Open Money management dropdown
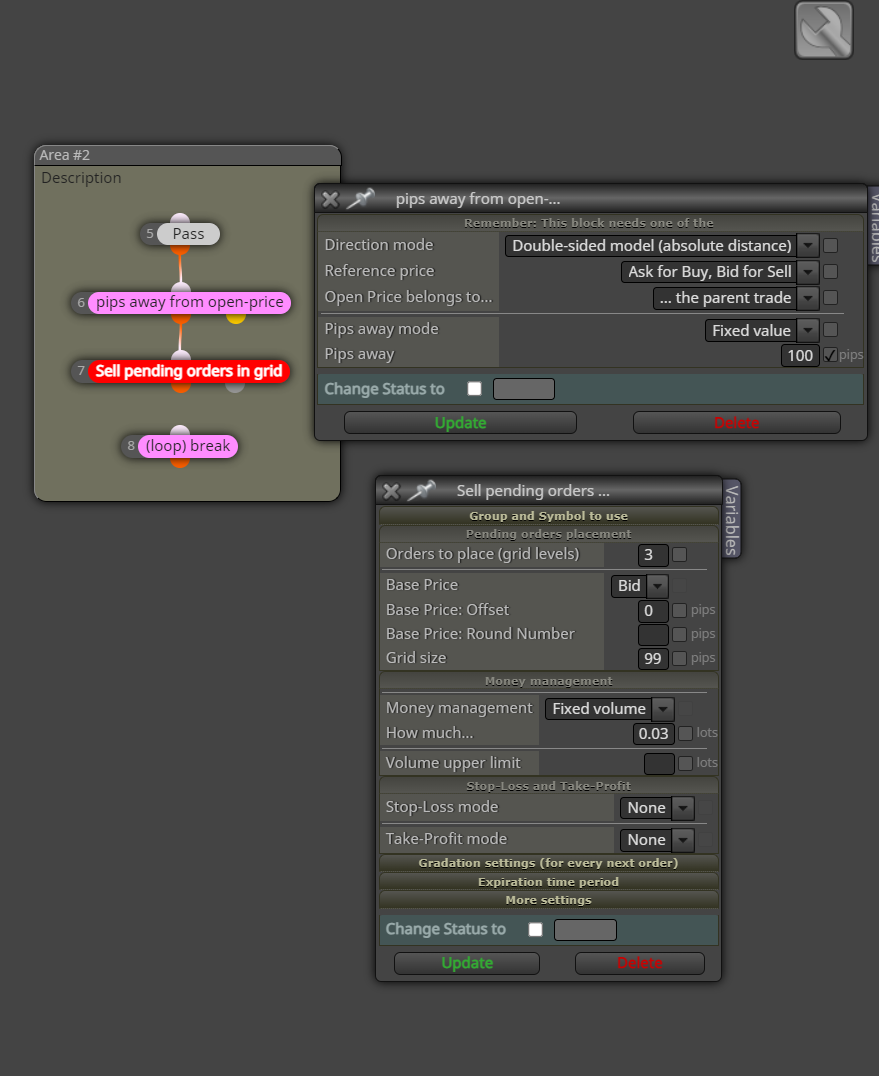 click(x=663, y=709)
